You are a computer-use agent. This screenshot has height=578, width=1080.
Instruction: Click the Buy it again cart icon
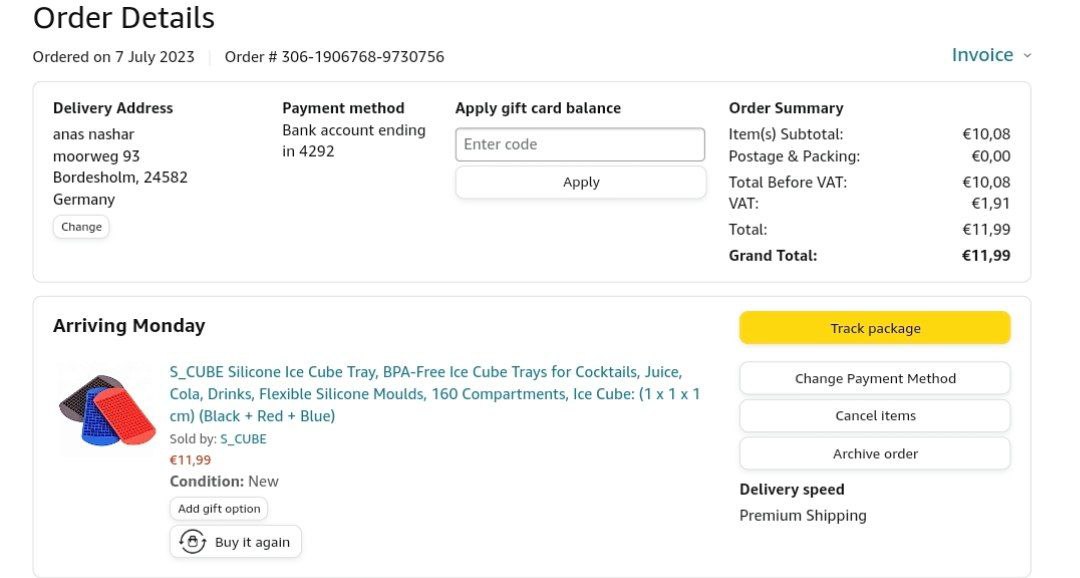point(191,542)
